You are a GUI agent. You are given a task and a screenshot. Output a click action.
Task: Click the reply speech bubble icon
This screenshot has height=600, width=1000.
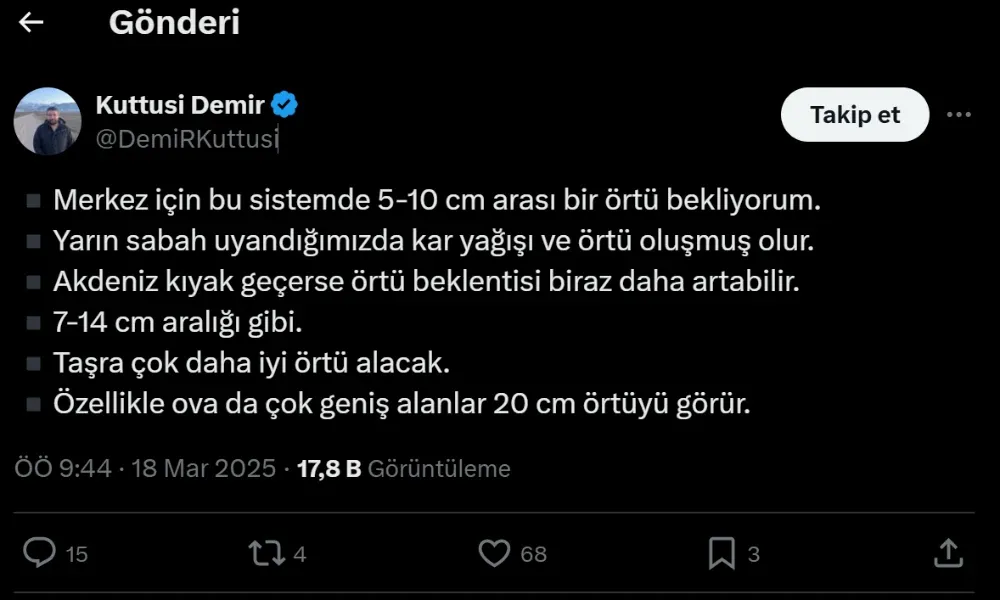point(39,553)
